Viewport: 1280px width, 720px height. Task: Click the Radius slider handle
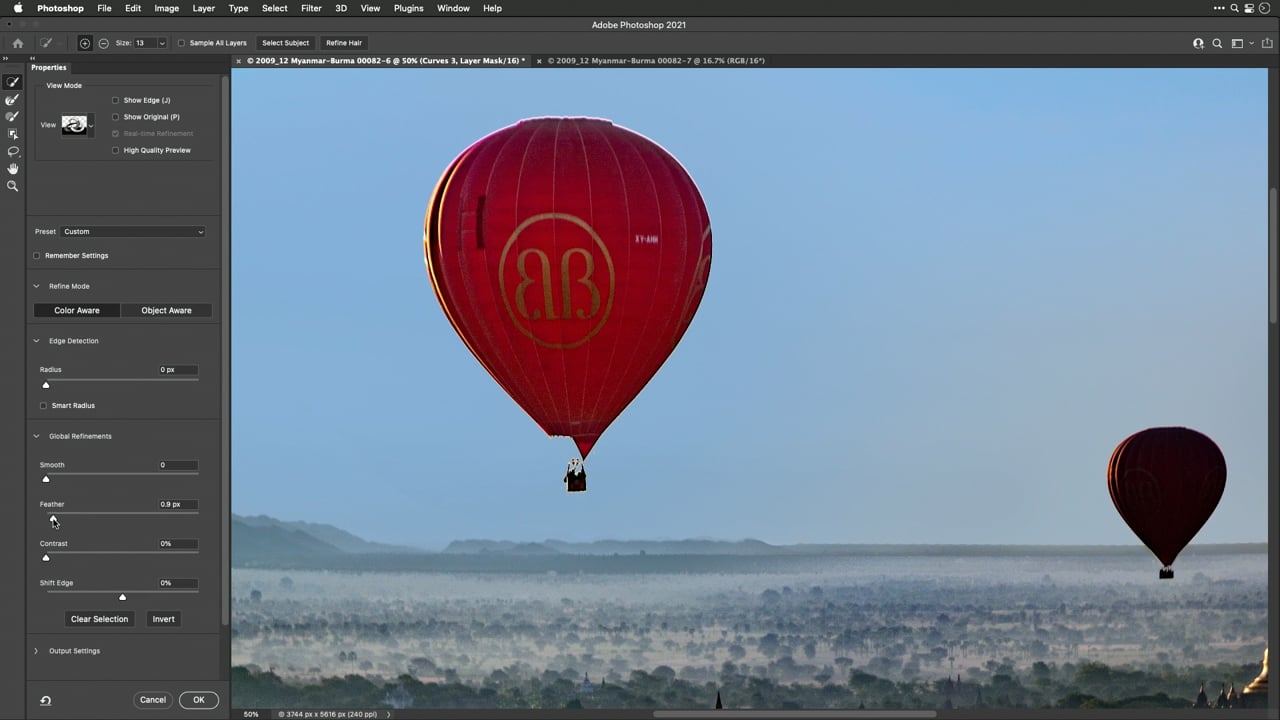tap(46, 385)
